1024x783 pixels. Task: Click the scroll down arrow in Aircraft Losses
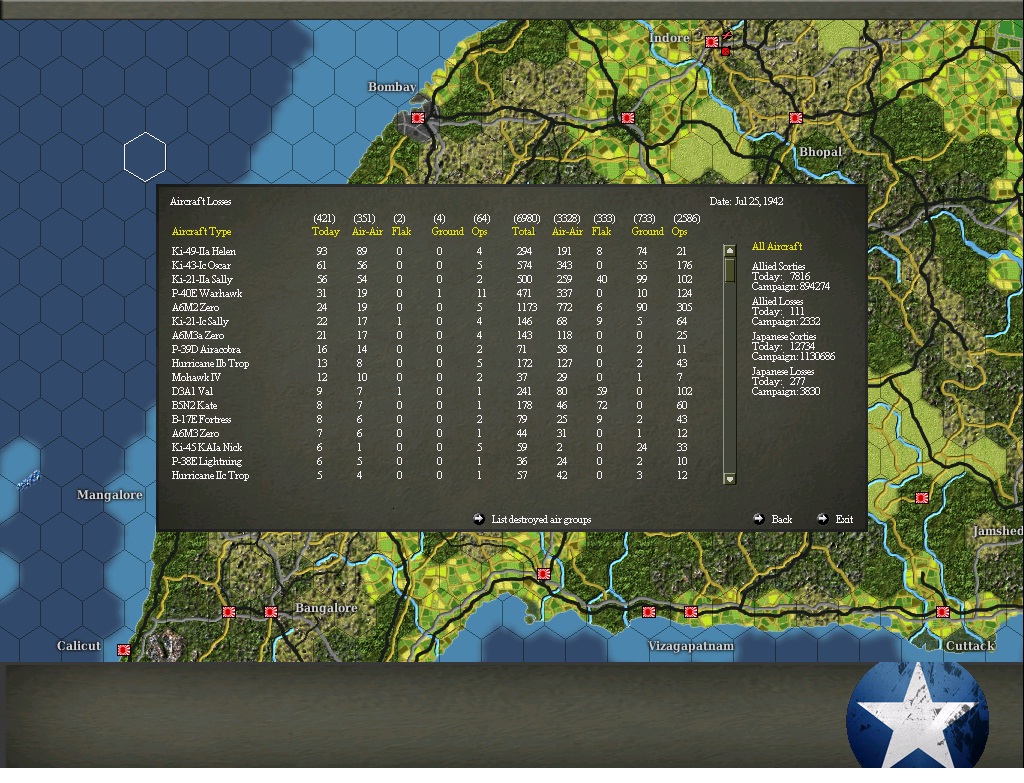(729, 479)
